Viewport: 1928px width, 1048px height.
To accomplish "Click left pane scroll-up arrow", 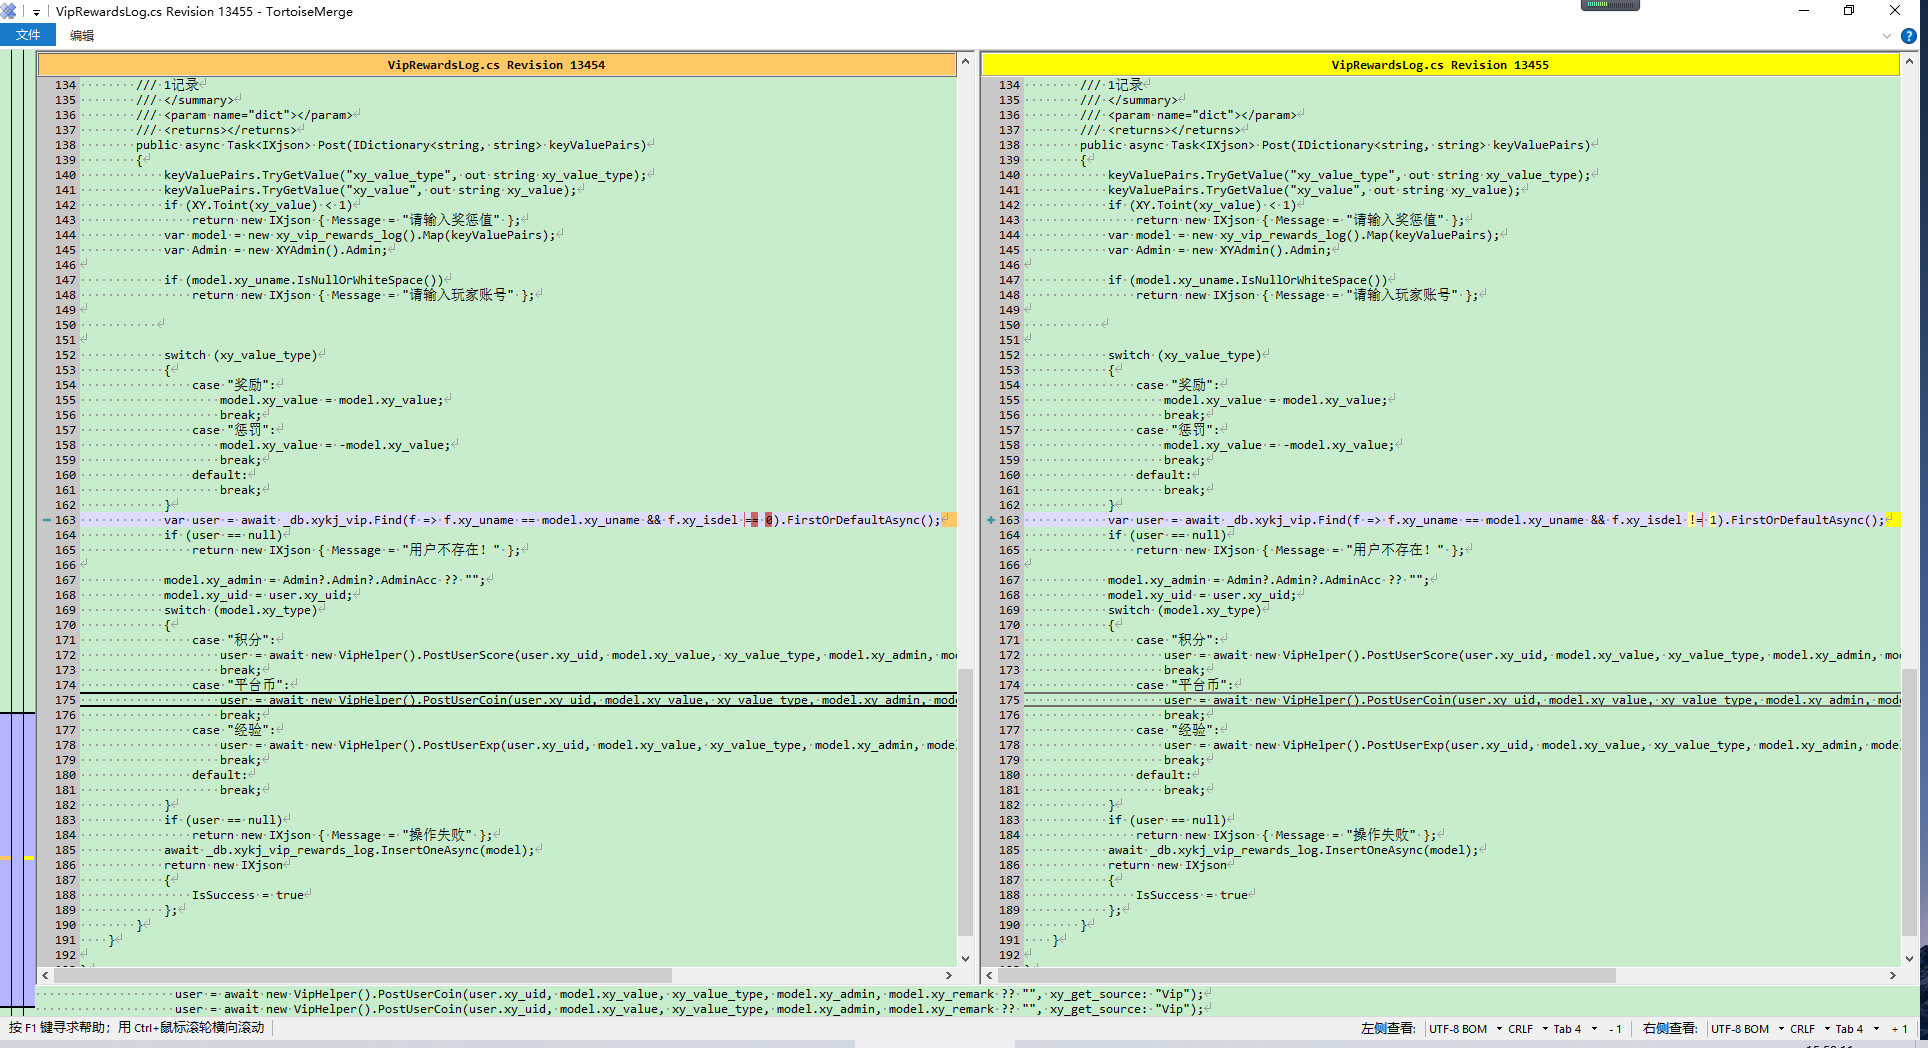I will [965, 62].
